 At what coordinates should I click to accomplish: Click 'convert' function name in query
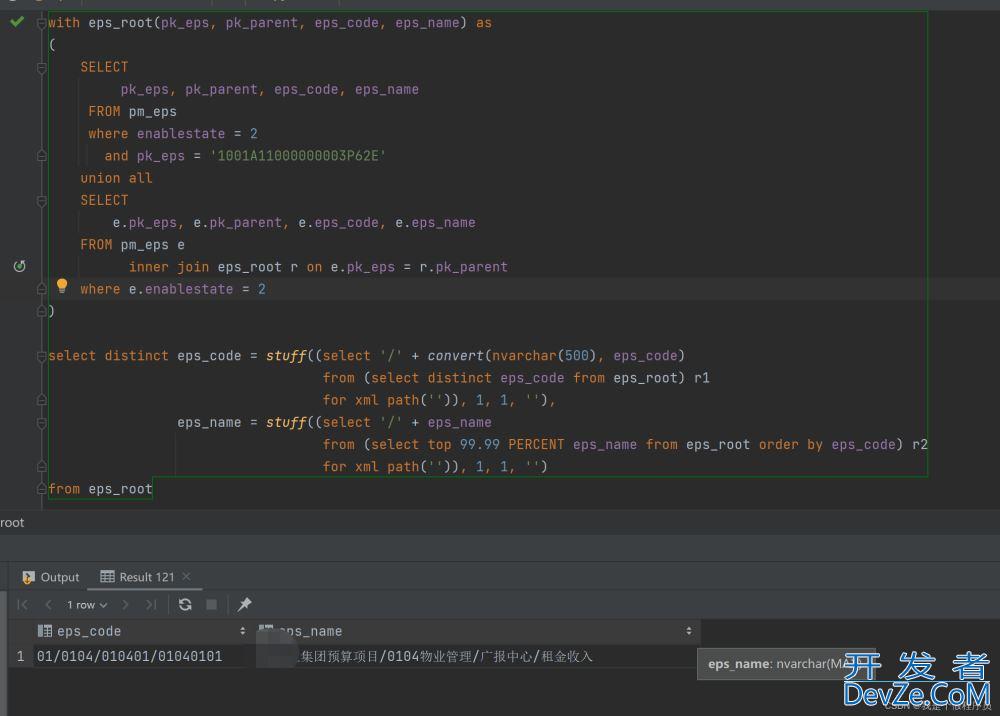[455, 356]
